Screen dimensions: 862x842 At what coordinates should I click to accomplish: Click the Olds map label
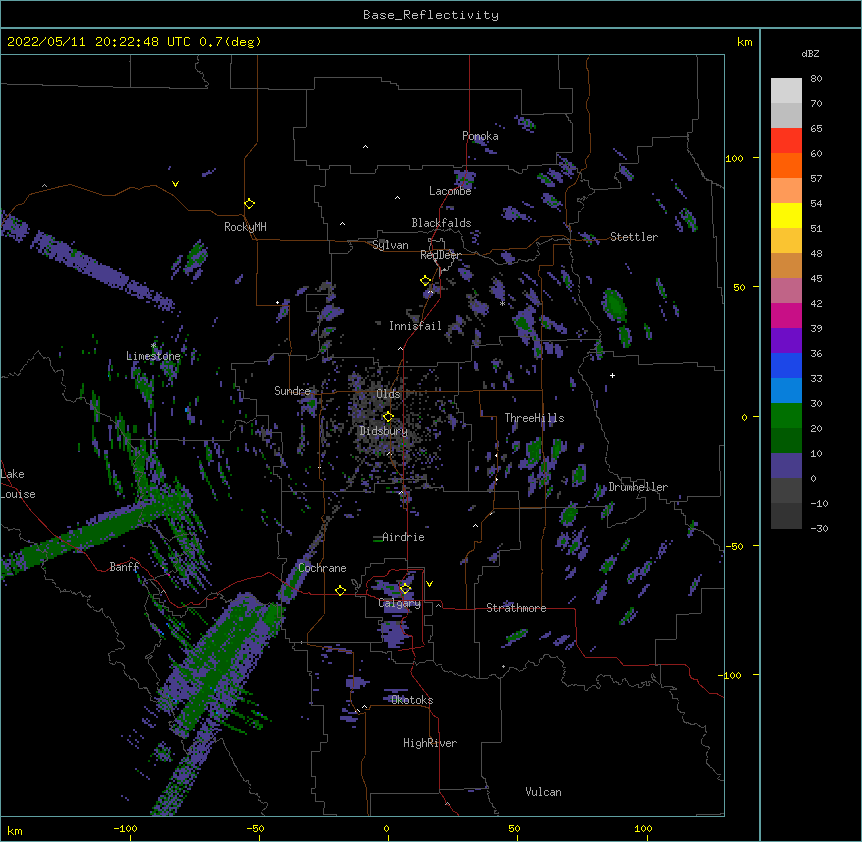[x=388, y=394]
